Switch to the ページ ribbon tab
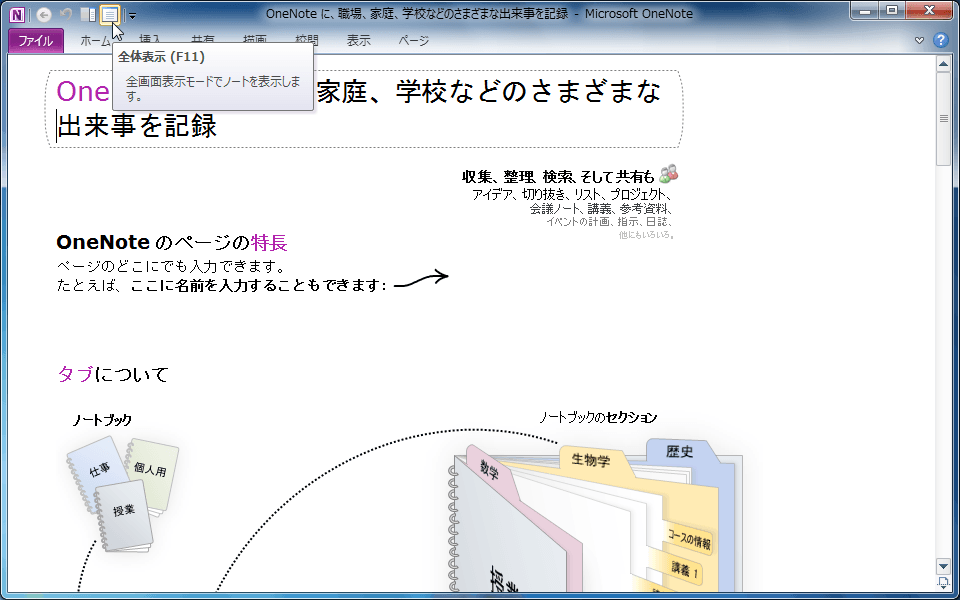Image resolution: width=960 pixels, height=600 pixels. (413, 40)
